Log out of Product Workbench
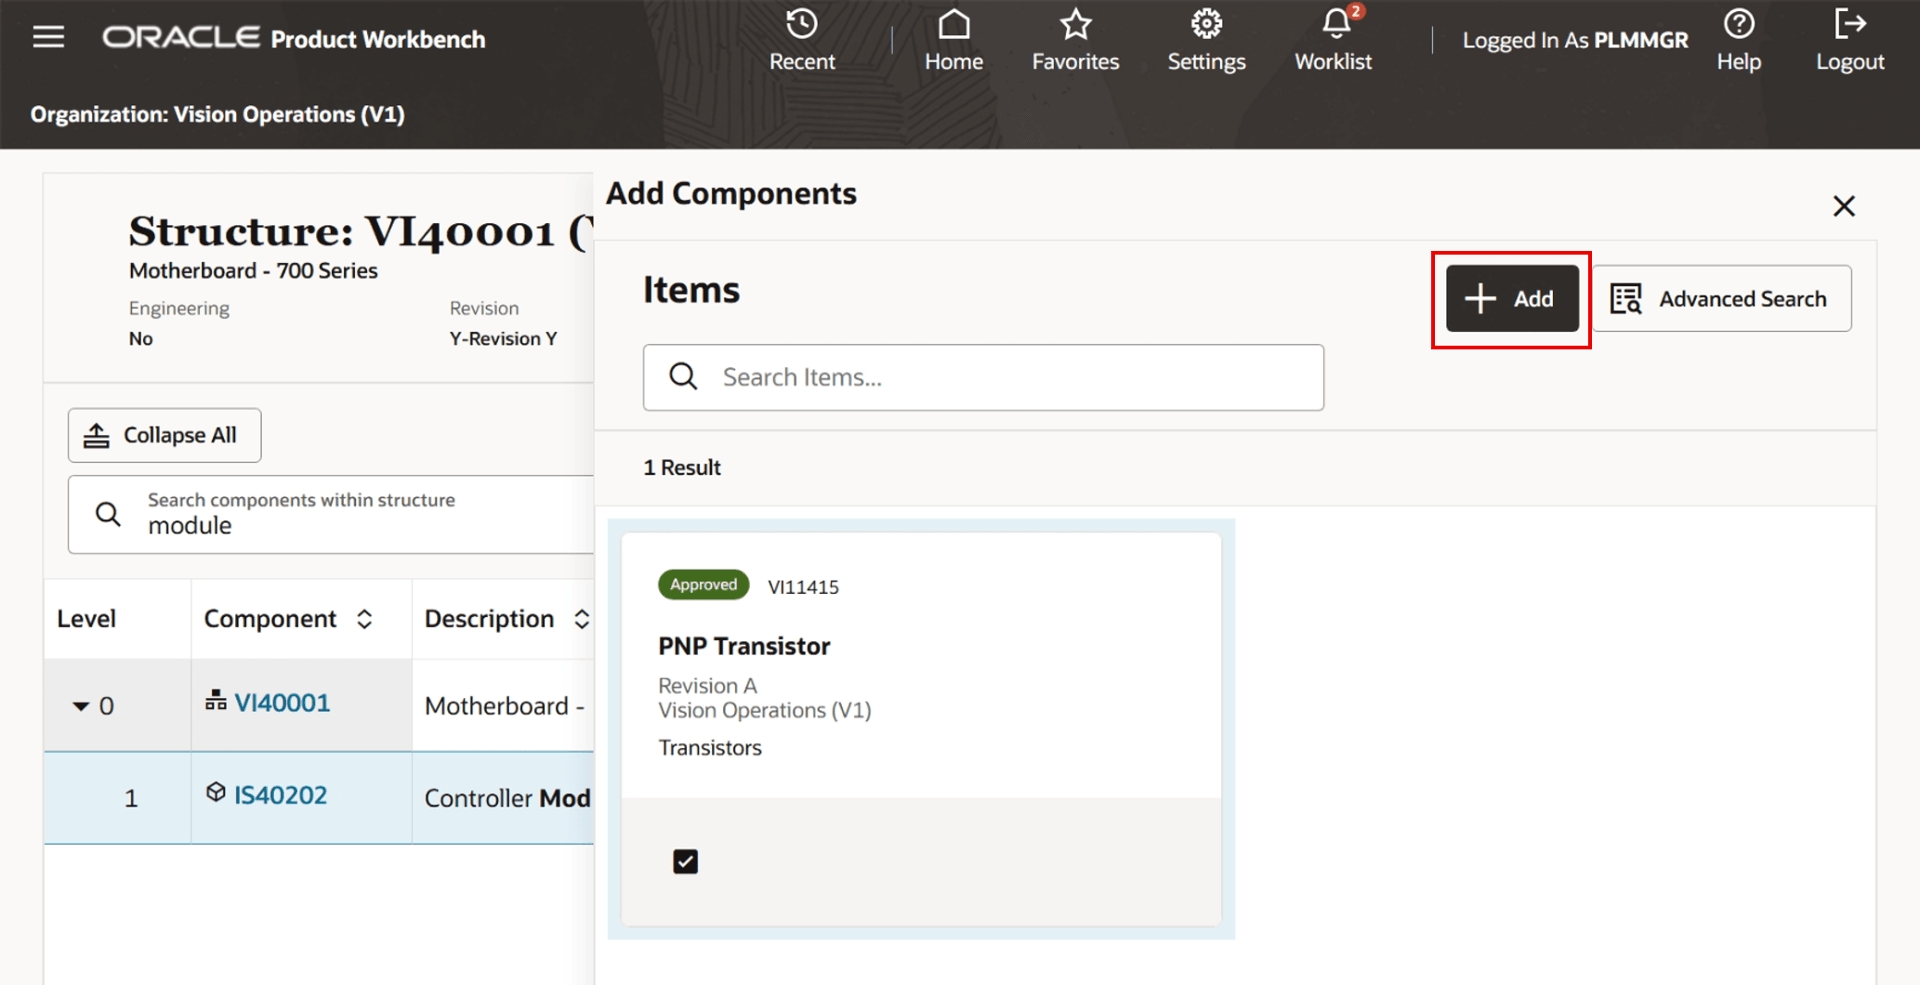 [1849, 38]
